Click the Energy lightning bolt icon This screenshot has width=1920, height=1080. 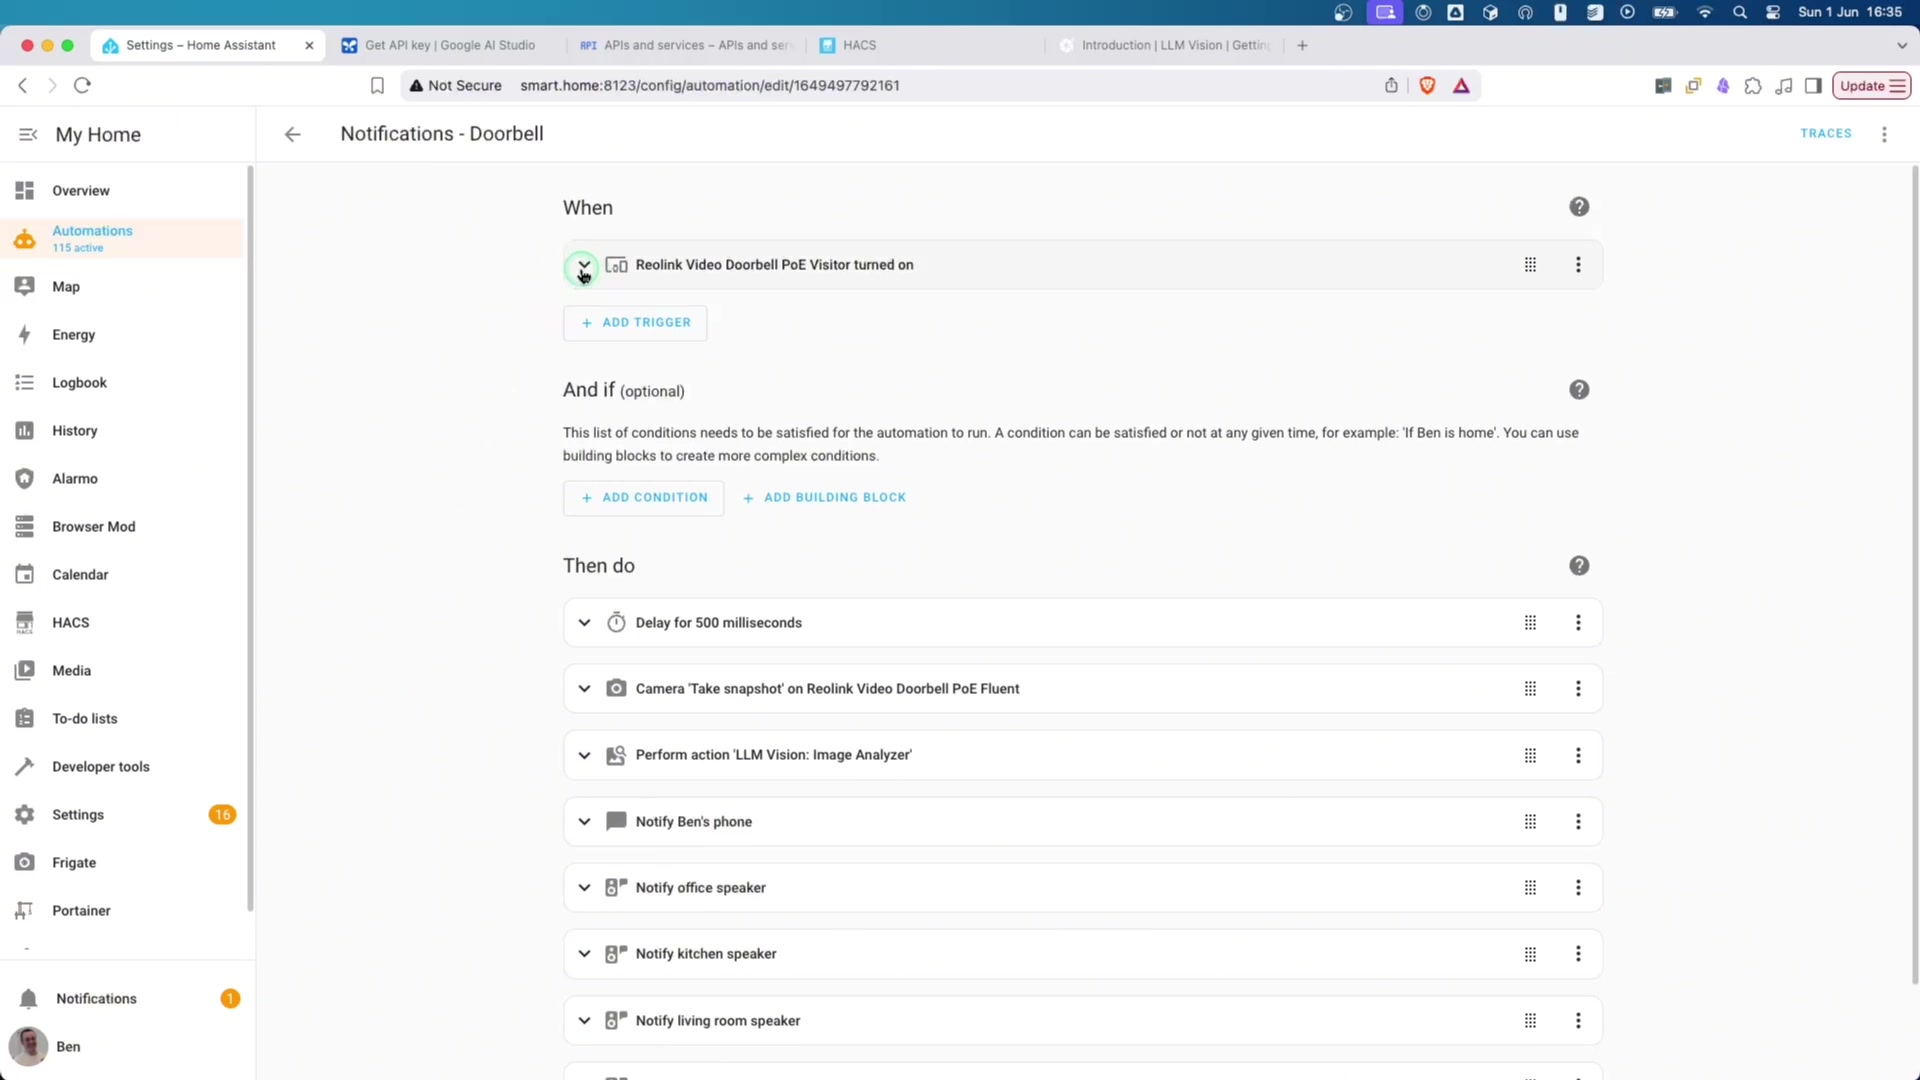coord(25,335)
